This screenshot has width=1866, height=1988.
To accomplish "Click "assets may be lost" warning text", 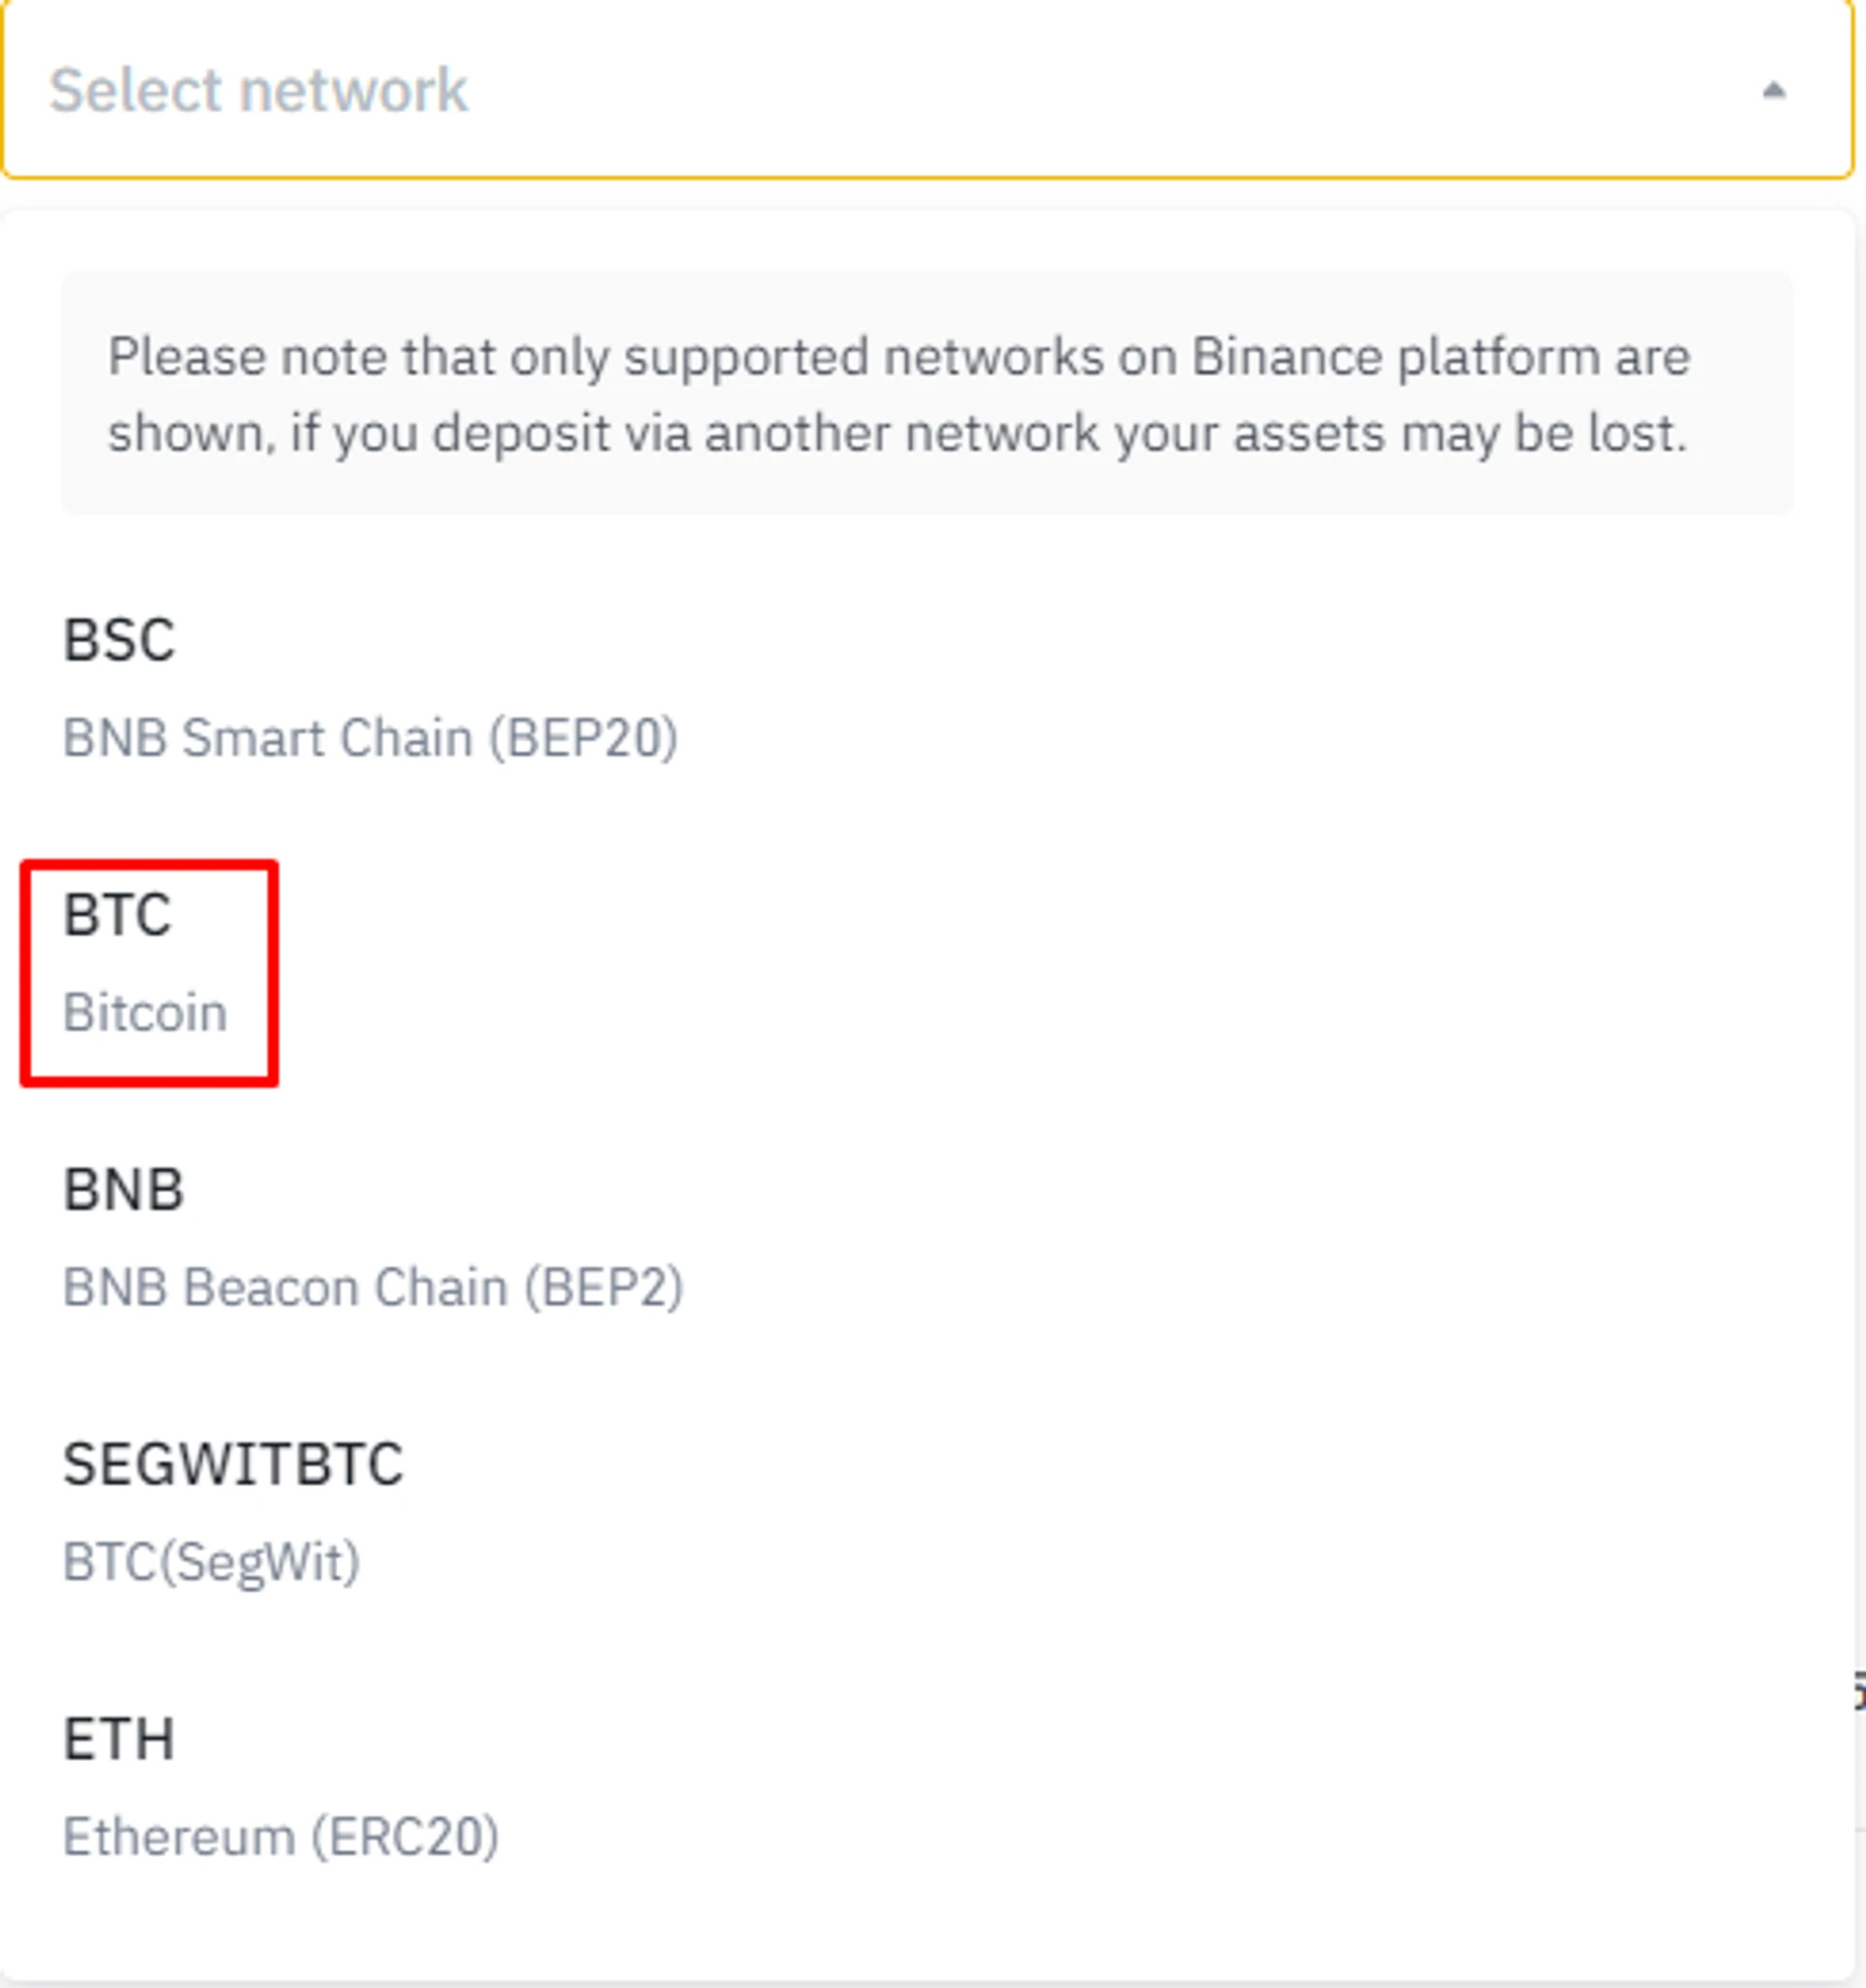I will pyautogui.click(x=1460, y=434).
